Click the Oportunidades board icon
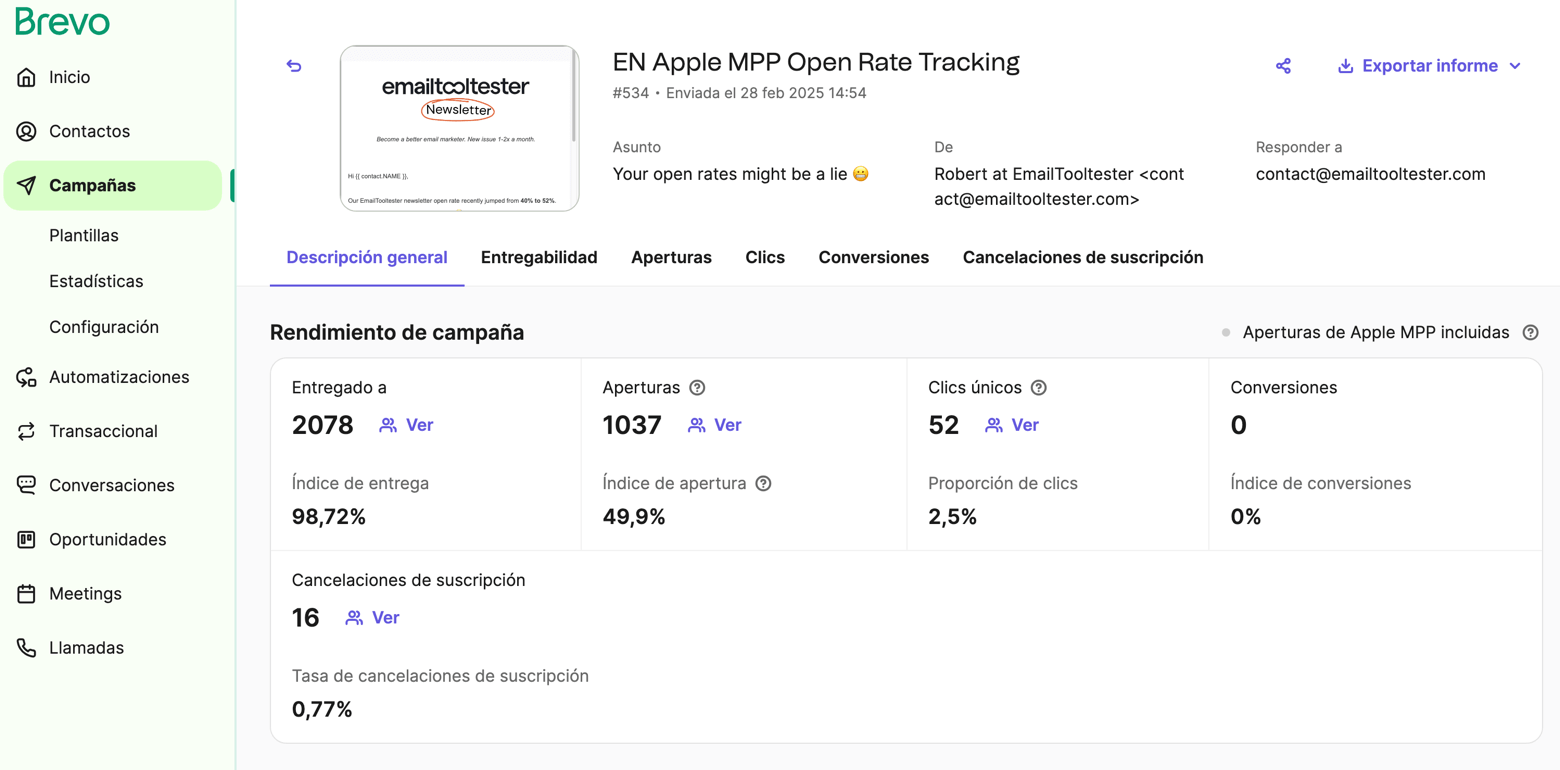 click(27, 539)
